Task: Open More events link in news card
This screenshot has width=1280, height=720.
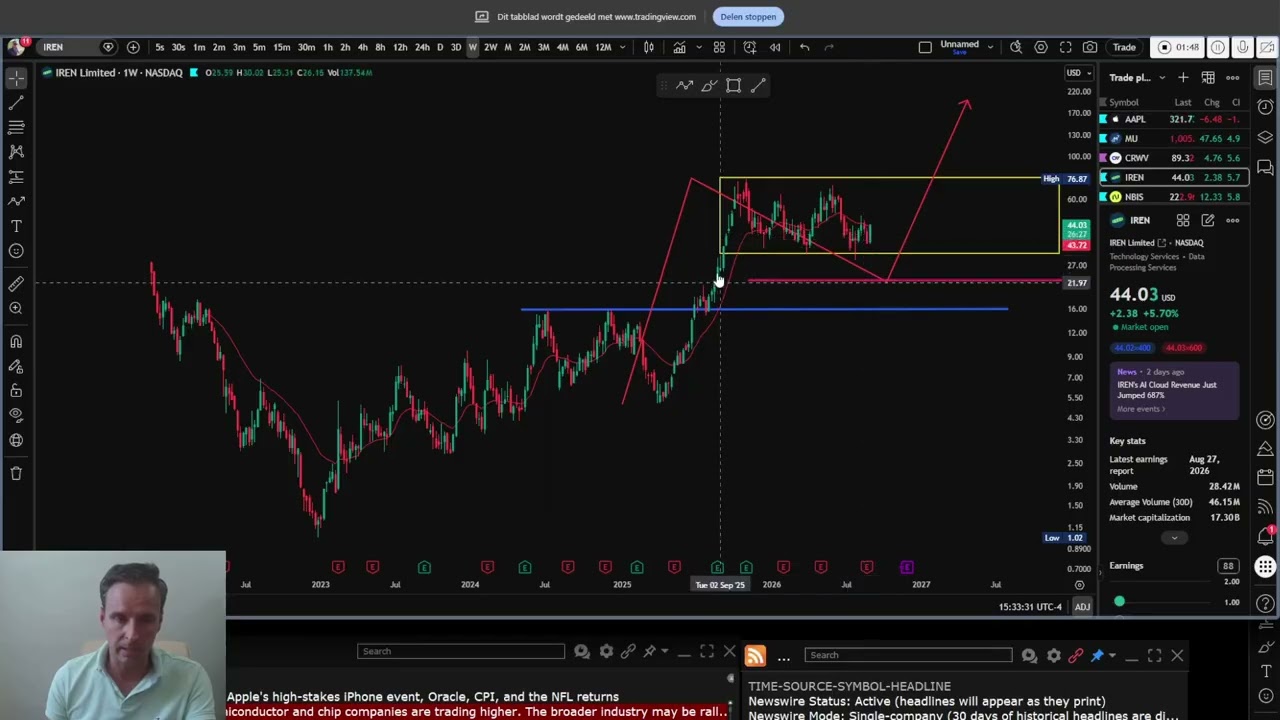Action: 1141,409
